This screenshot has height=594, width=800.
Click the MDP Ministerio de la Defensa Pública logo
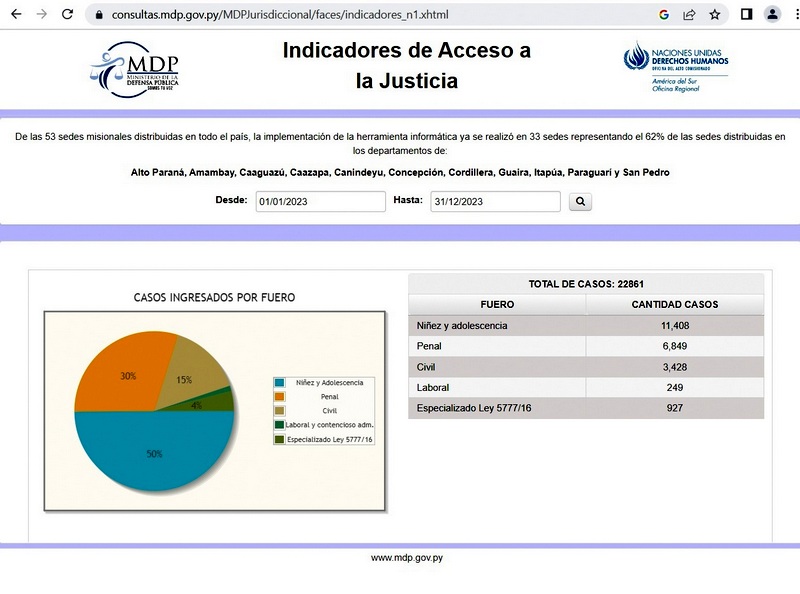[x=135, y=69]
